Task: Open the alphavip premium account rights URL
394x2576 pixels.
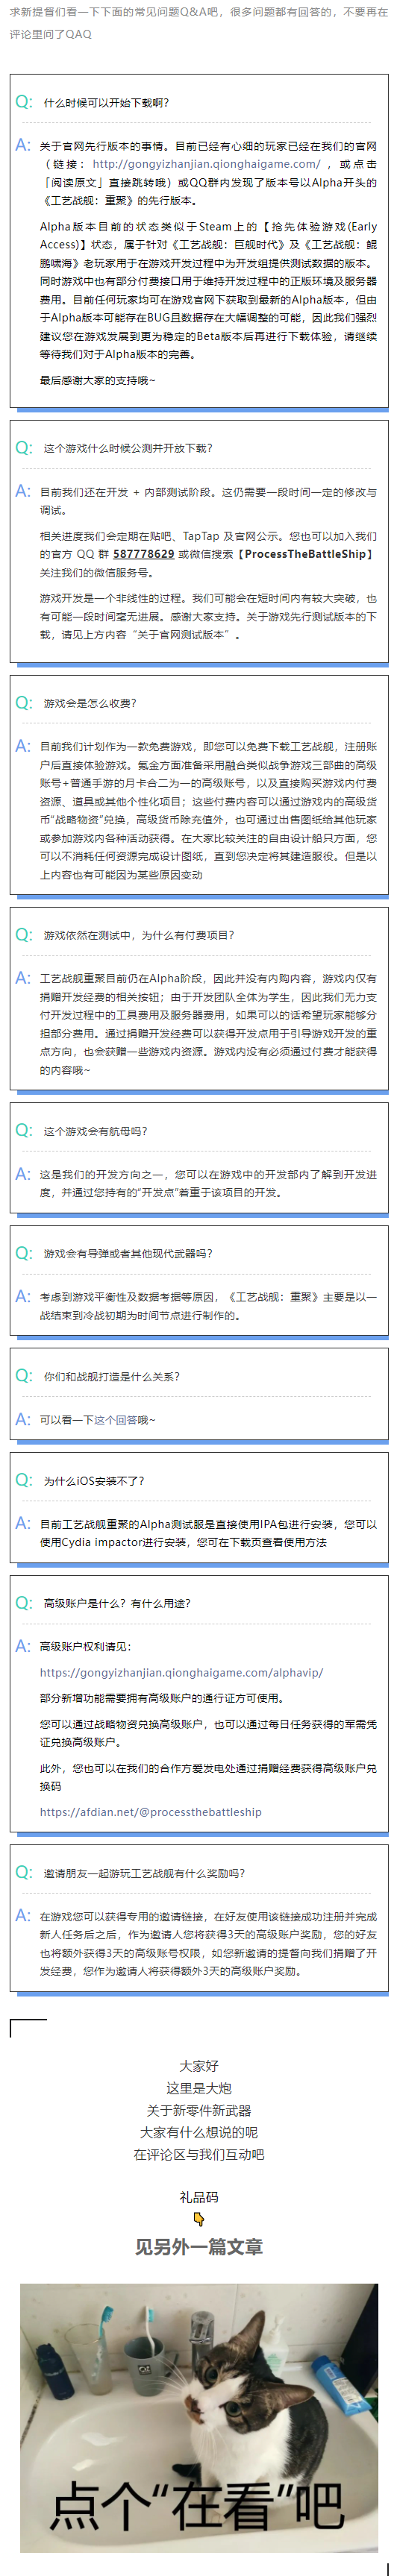Action: point(181,1672)
